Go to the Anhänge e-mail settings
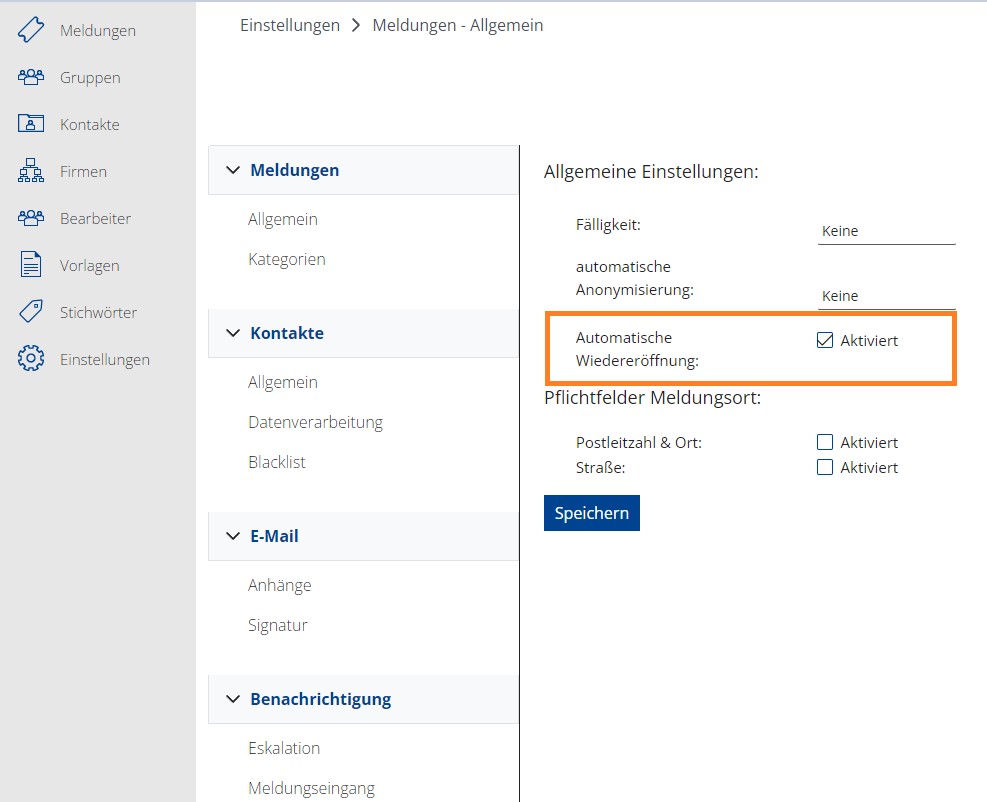987x802 pixels. (279, 585)
